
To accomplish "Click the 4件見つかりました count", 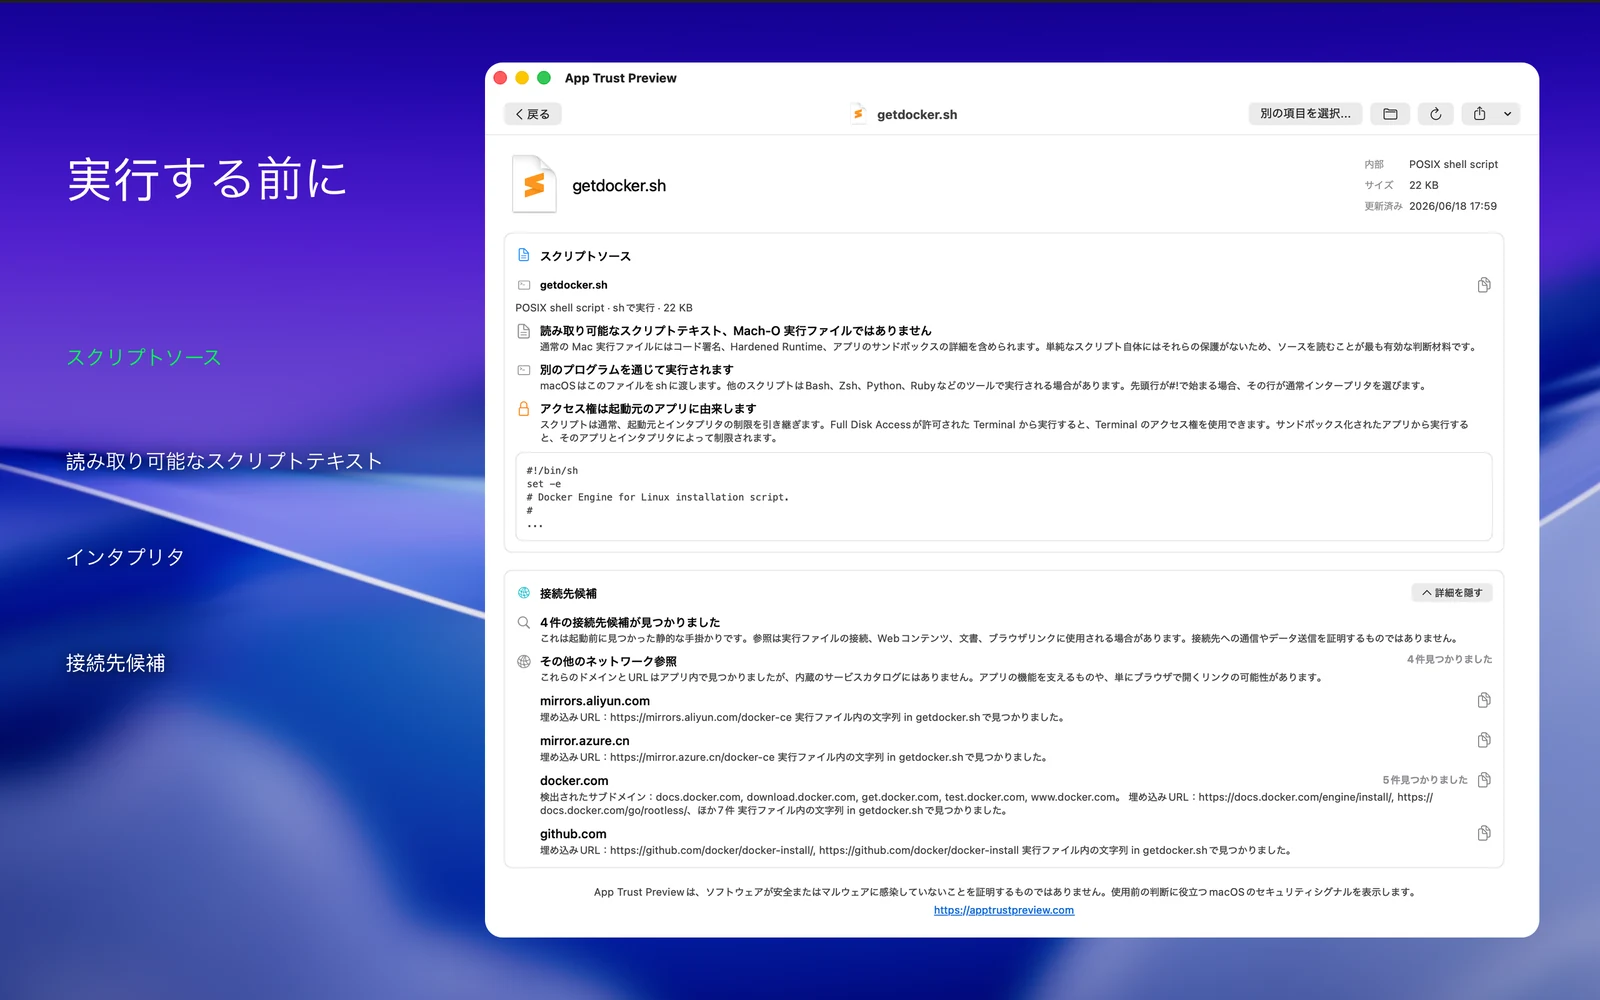I will point(1449,659).
